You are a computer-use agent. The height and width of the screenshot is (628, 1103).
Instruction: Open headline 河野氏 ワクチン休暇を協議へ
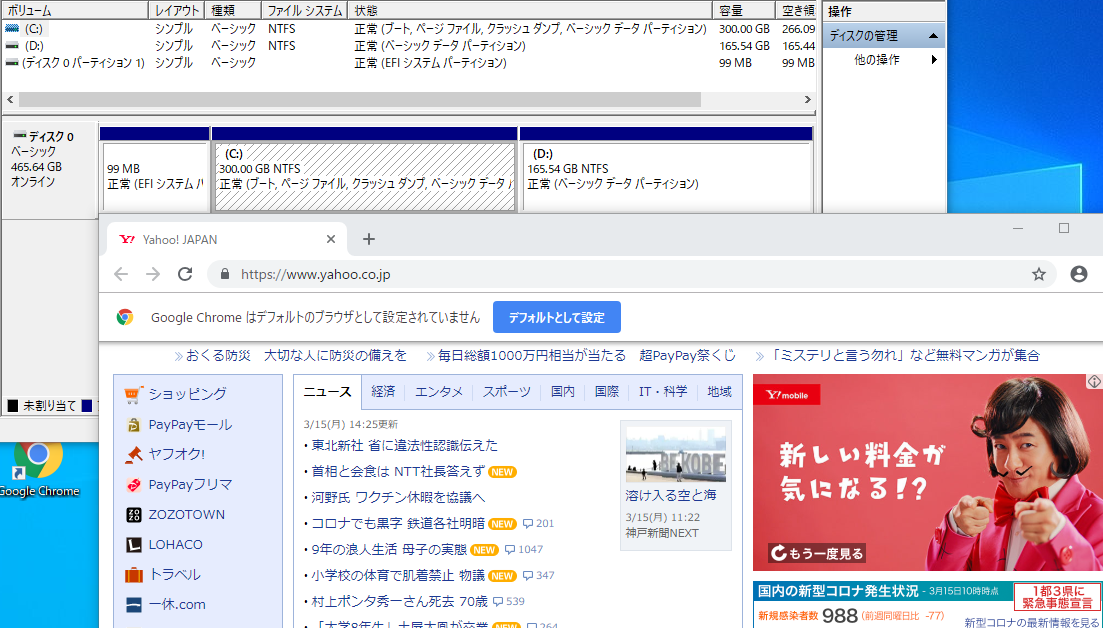(x=398, y=497)
